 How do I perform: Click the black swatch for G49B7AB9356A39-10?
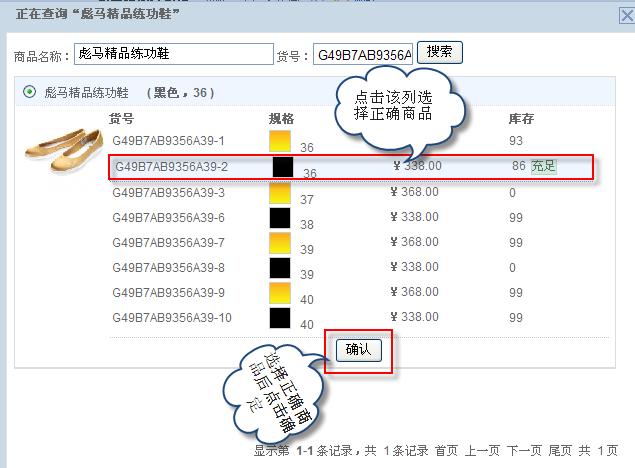pyautogui.click(x=280, y=317)
